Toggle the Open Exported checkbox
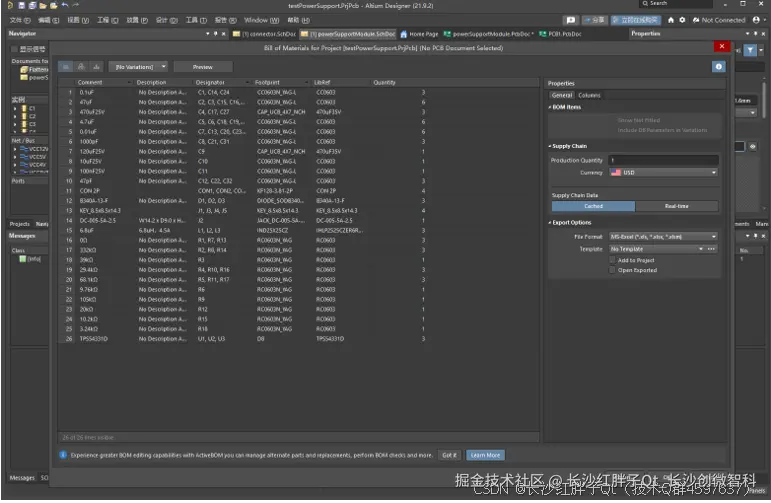Viewport: 771px width, 503px height. click(612, 270)
